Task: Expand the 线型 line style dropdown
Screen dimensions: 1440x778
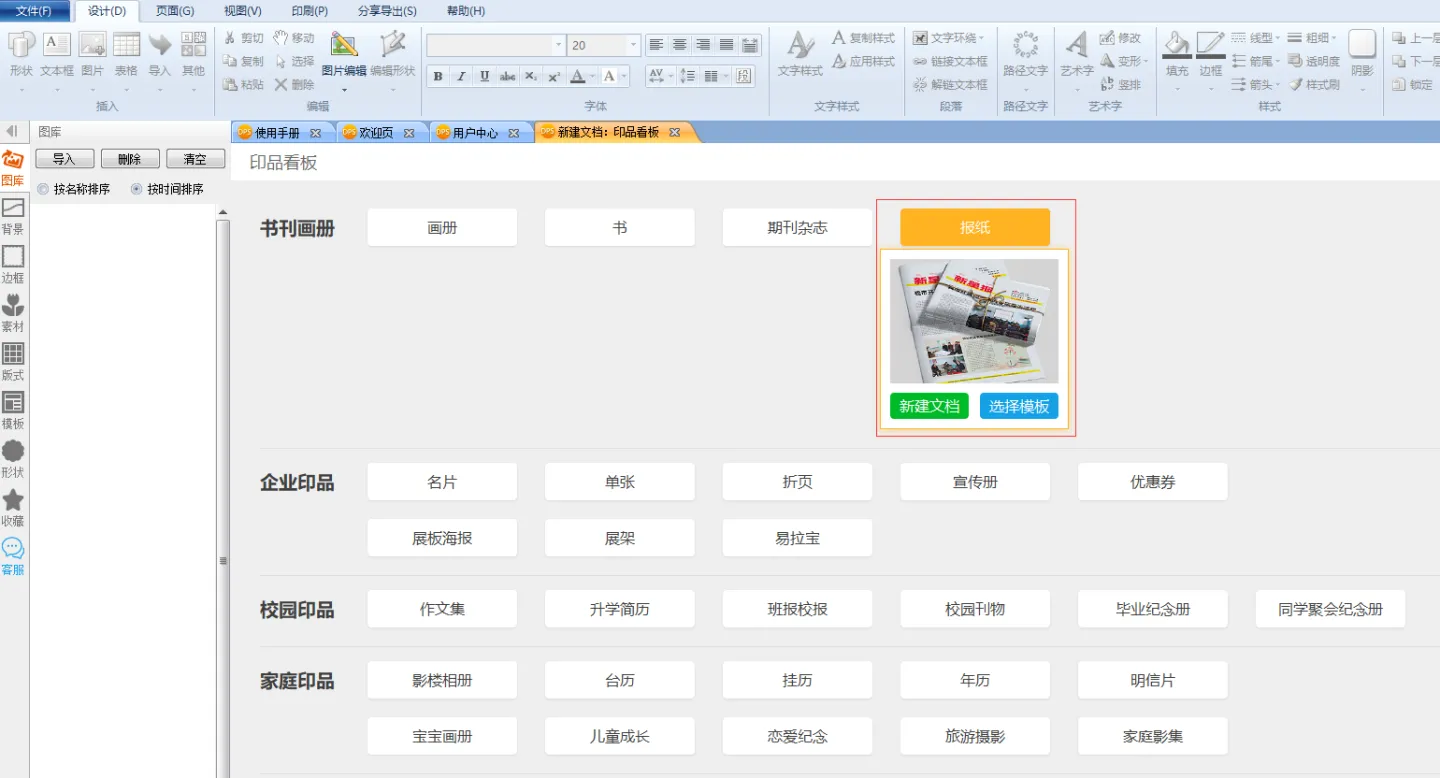Action: 1277,38
